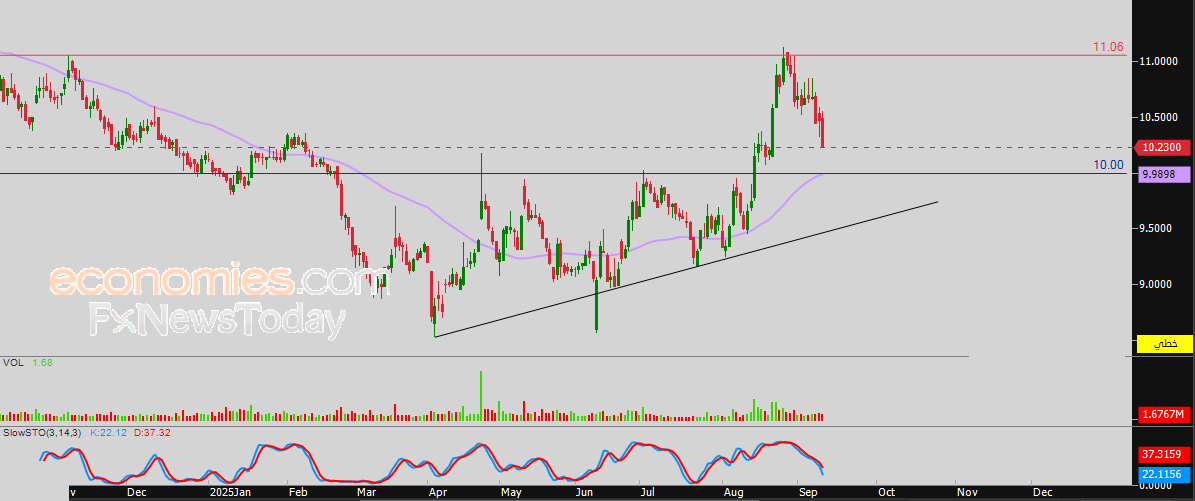Click the 10.00 support level label

(1110, 165)
